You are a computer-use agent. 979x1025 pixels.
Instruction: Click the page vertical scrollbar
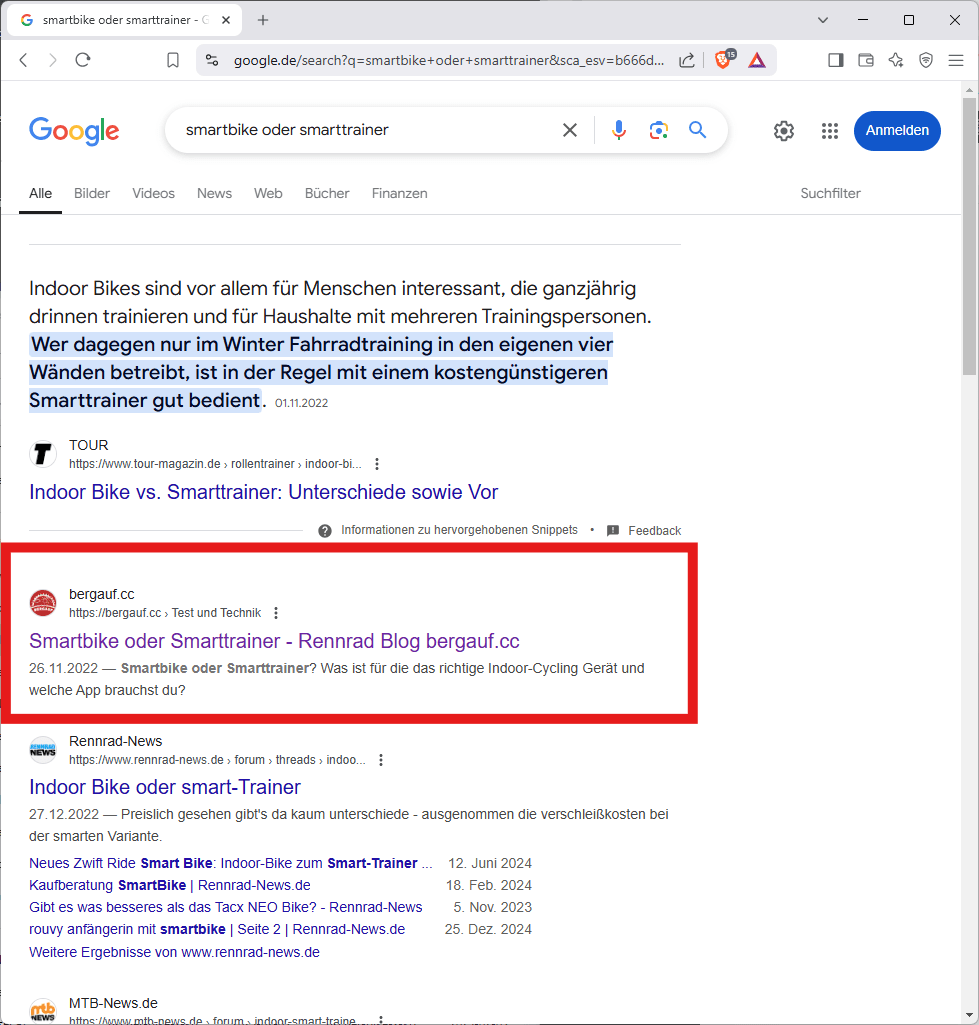(x=969, y=240)
